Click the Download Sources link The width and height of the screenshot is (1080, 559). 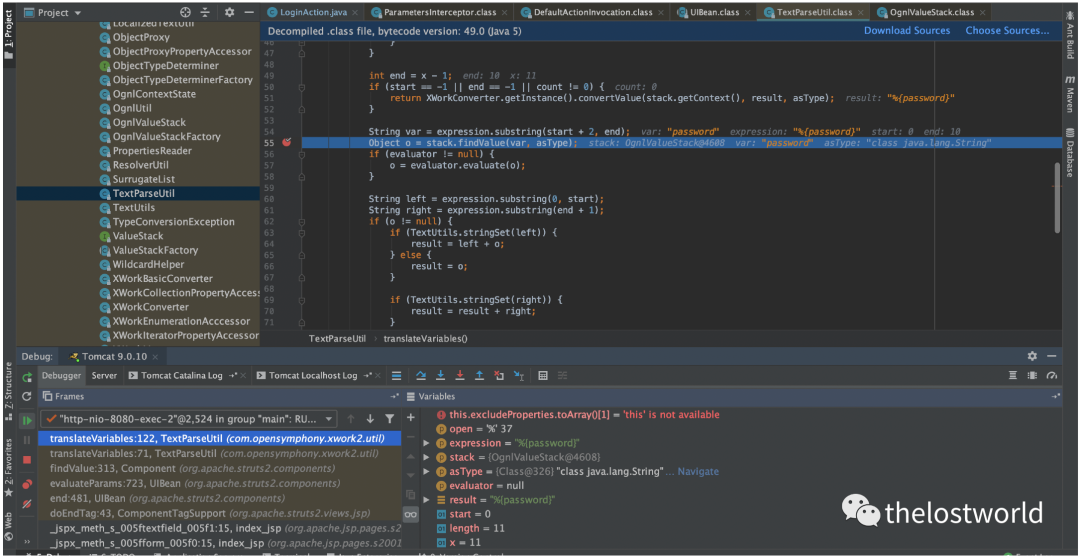click(x=907, y=31)
